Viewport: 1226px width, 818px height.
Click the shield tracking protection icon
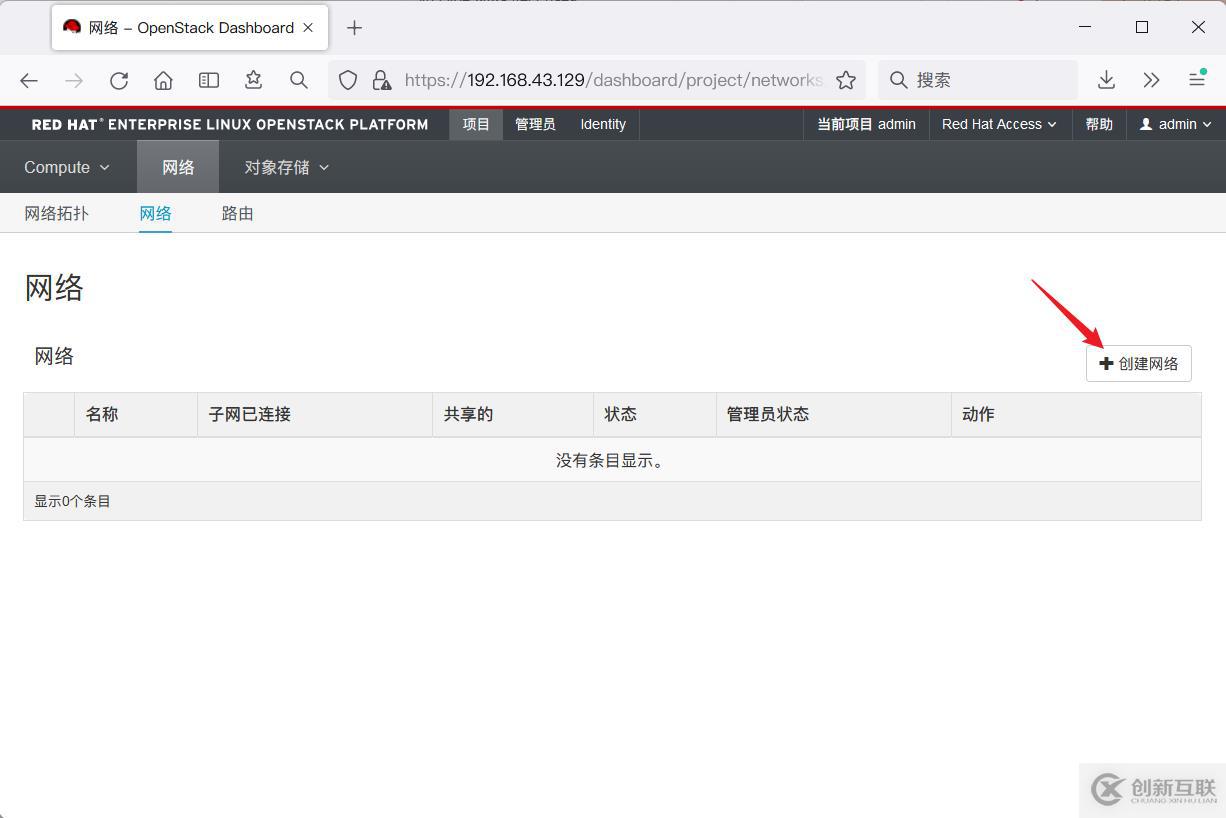[348, 80]
